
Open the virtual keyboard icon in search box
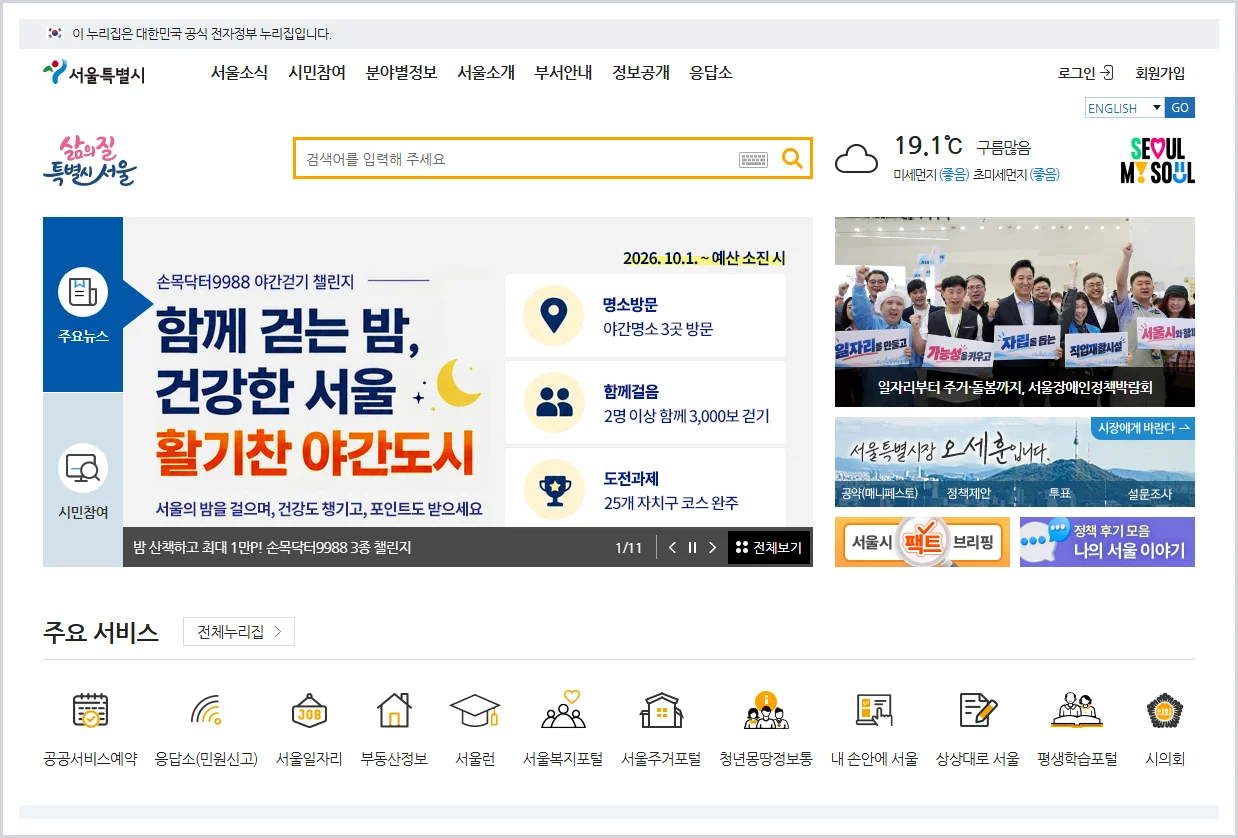pyautogui.click(x=753, y=159)
